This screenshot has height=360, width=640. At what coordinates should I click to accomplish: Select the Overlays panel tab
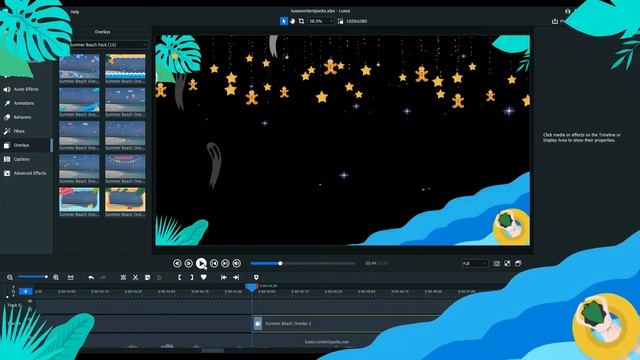(x=25, y=145)
